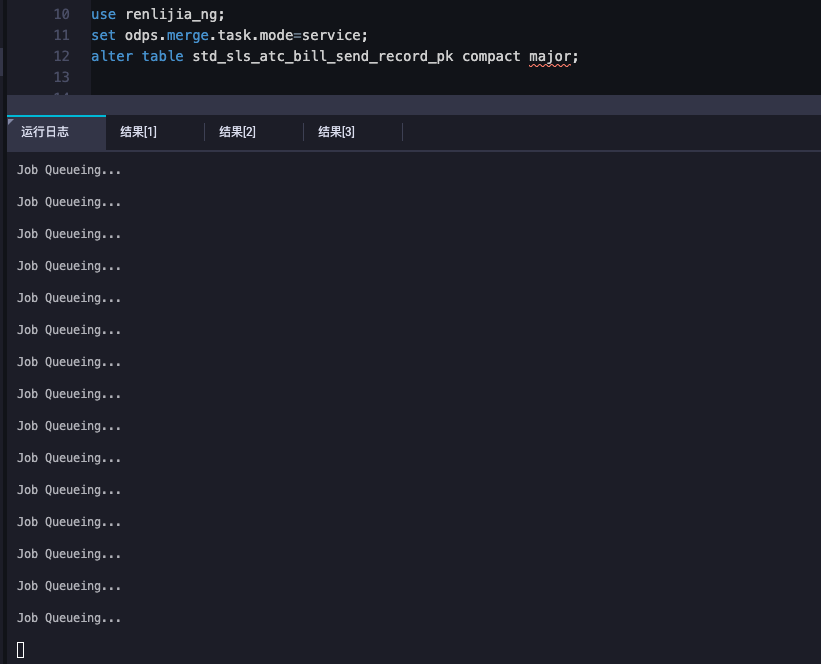The width and height of the screenshot is (821, 664).
Task: Click line number 10 in gutter
Action: click(x=61, y=14)
